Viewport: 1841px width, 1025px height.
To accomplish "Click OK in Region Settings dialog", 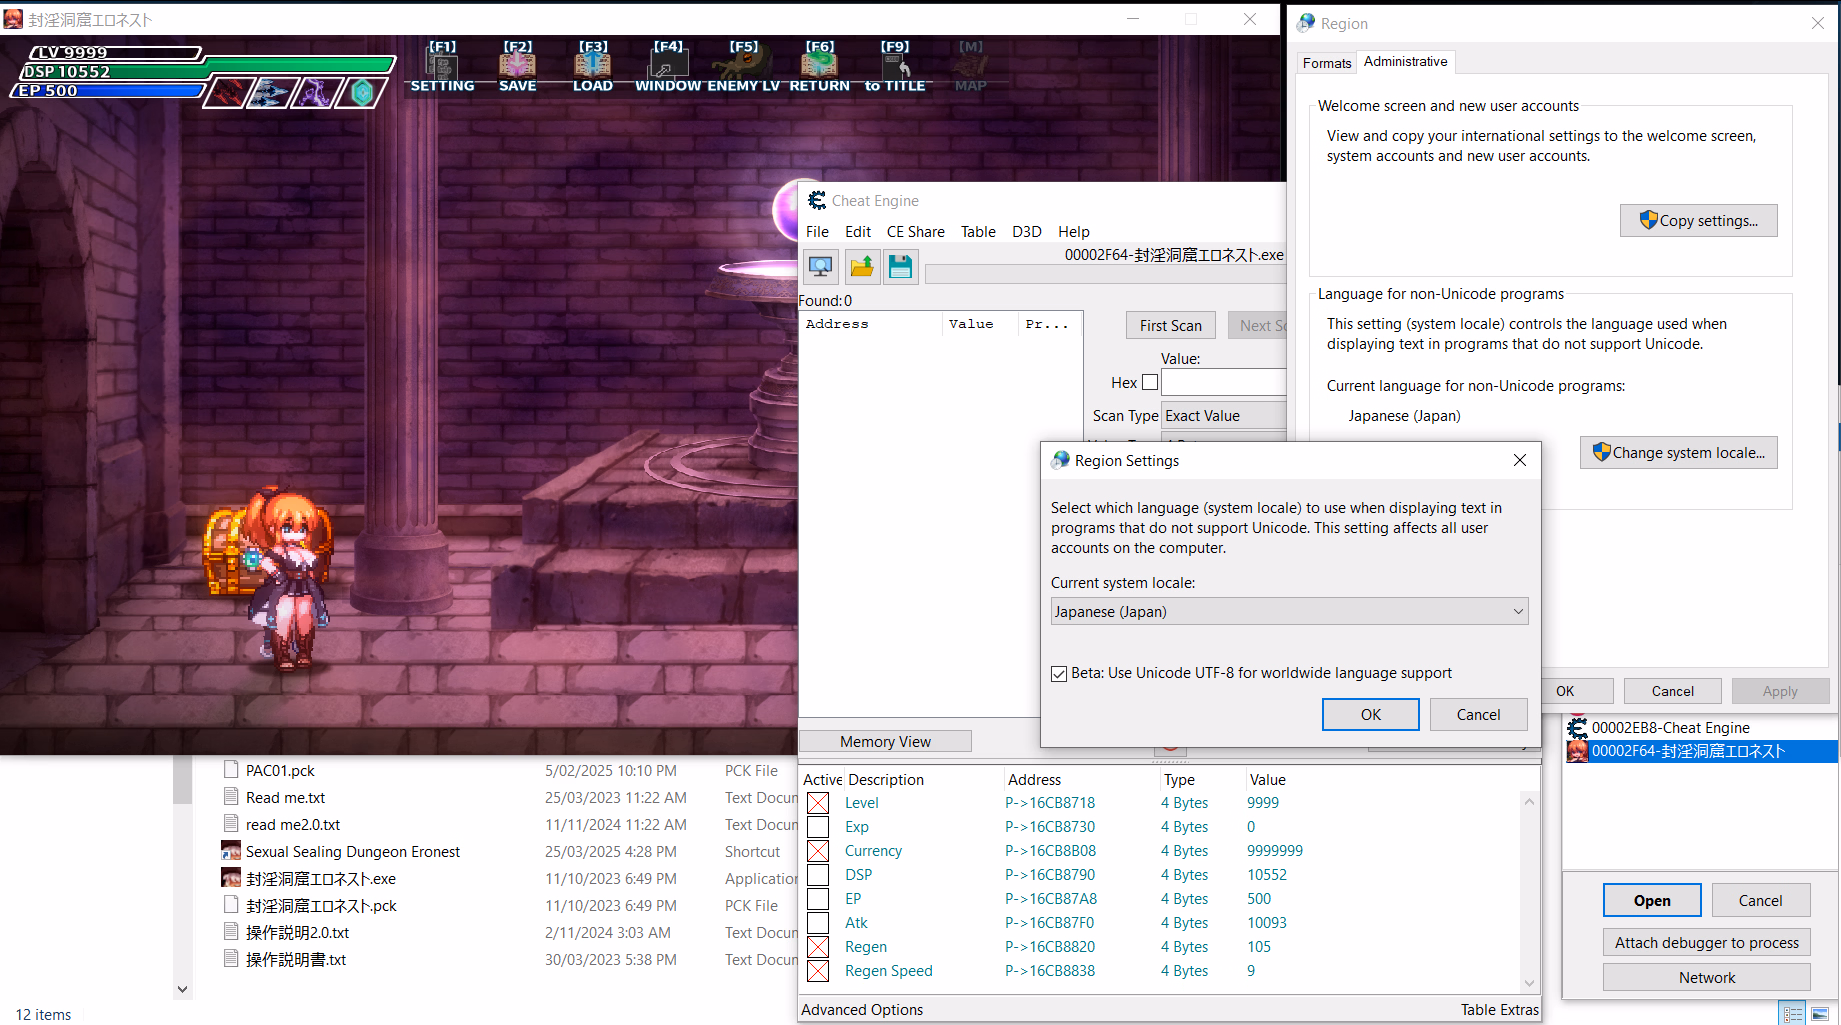I will click(1370, 714).
